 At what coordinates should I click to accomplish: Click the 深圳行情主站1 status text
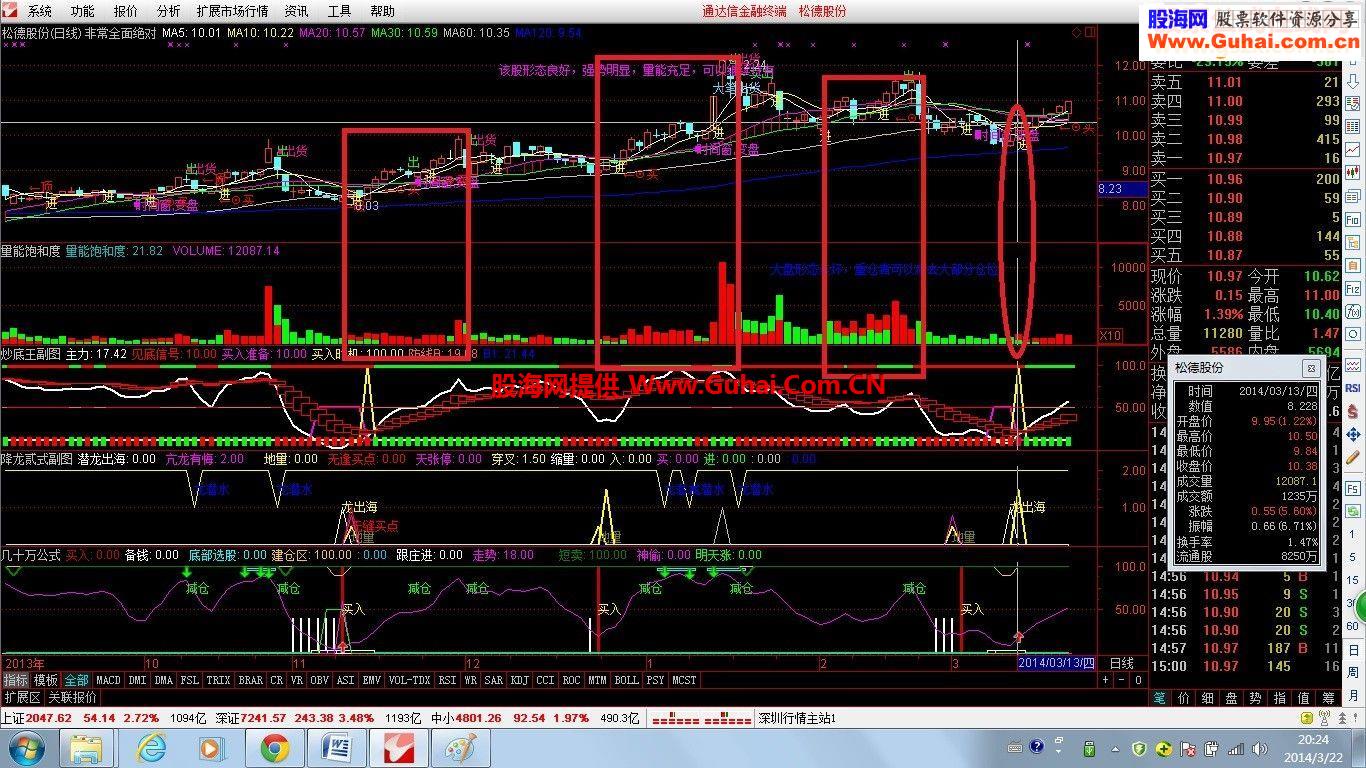(x=797, y=719)
